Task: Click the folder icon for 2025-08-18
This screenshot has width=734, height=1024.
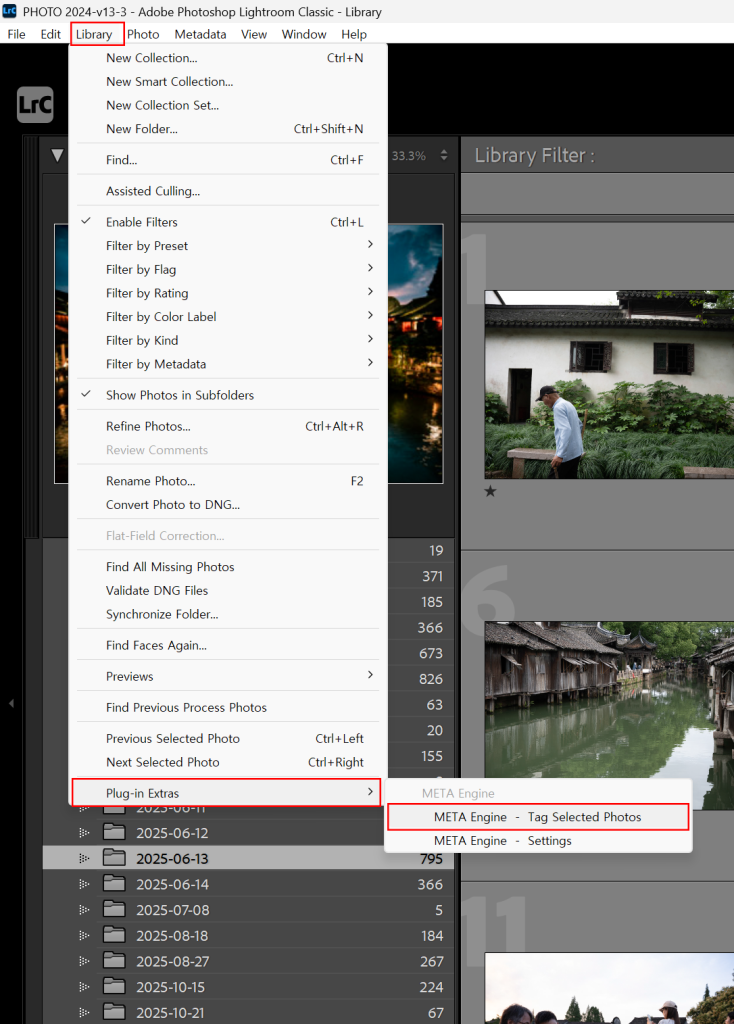Action: pyautogui.click(x=115, y=936)
